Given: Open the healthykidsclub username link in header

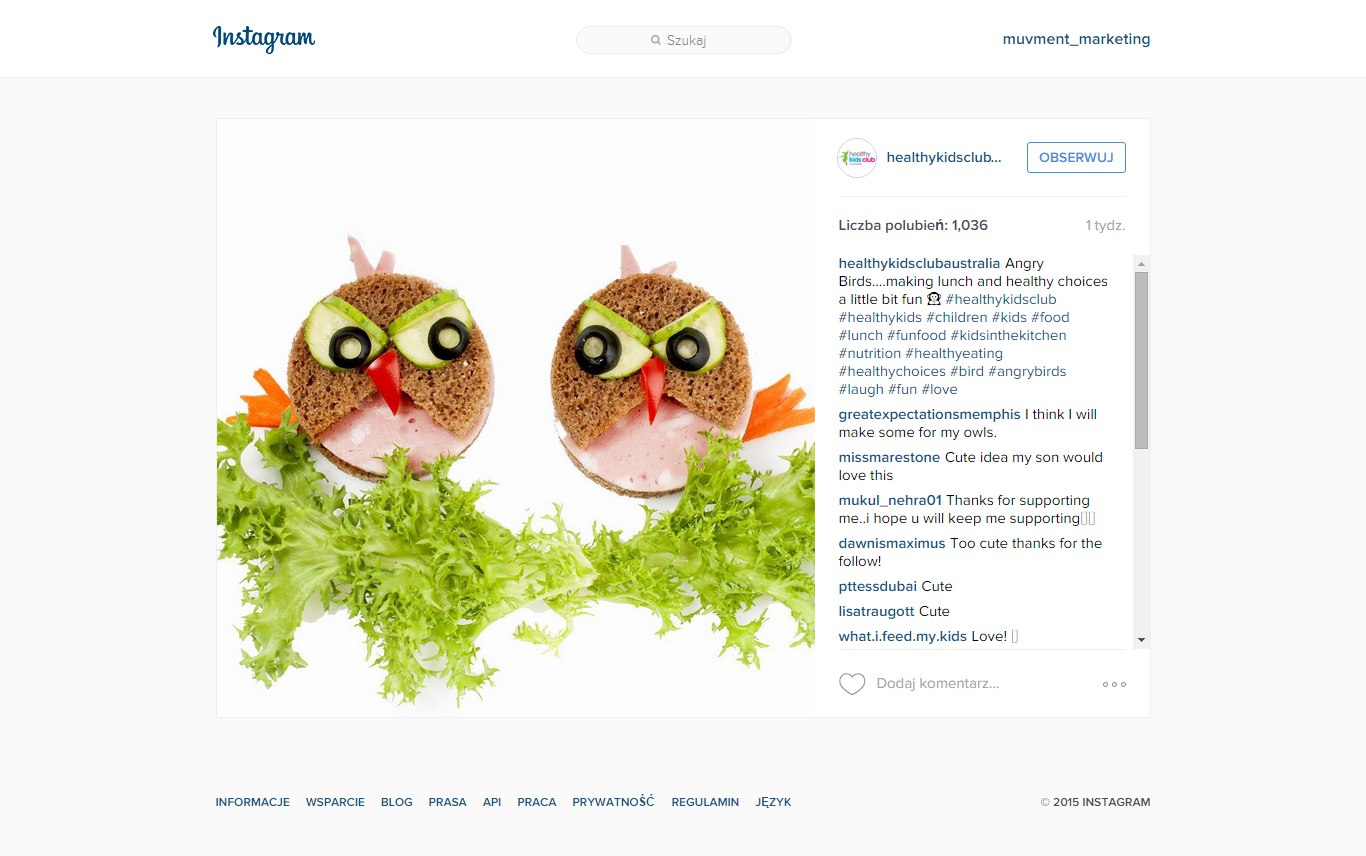Looking at the screenshot, I should coord(944,158).
